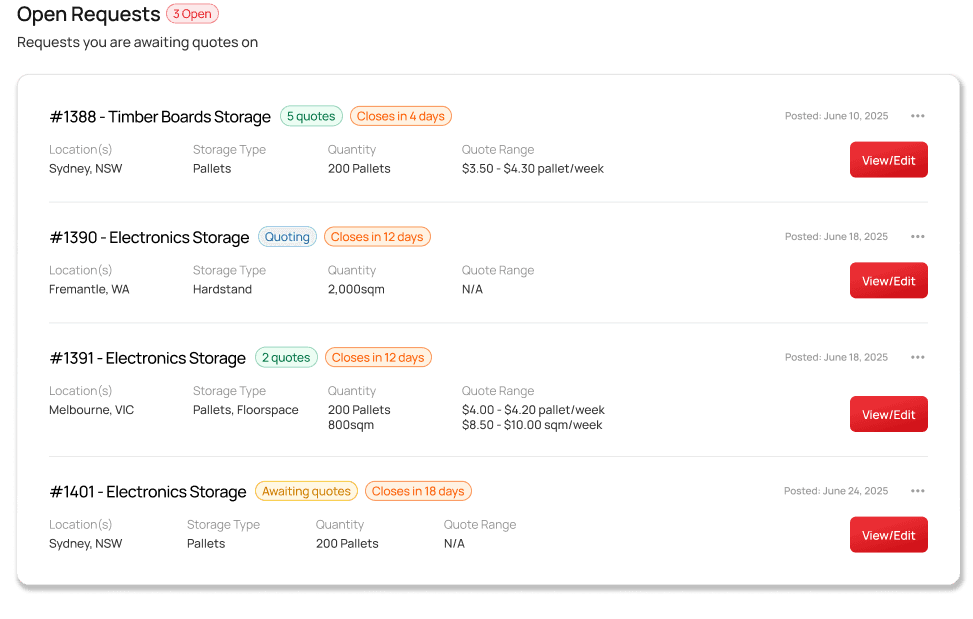
Task: Select the #1401 - Electronics Storage title
Action: [148, 492]
